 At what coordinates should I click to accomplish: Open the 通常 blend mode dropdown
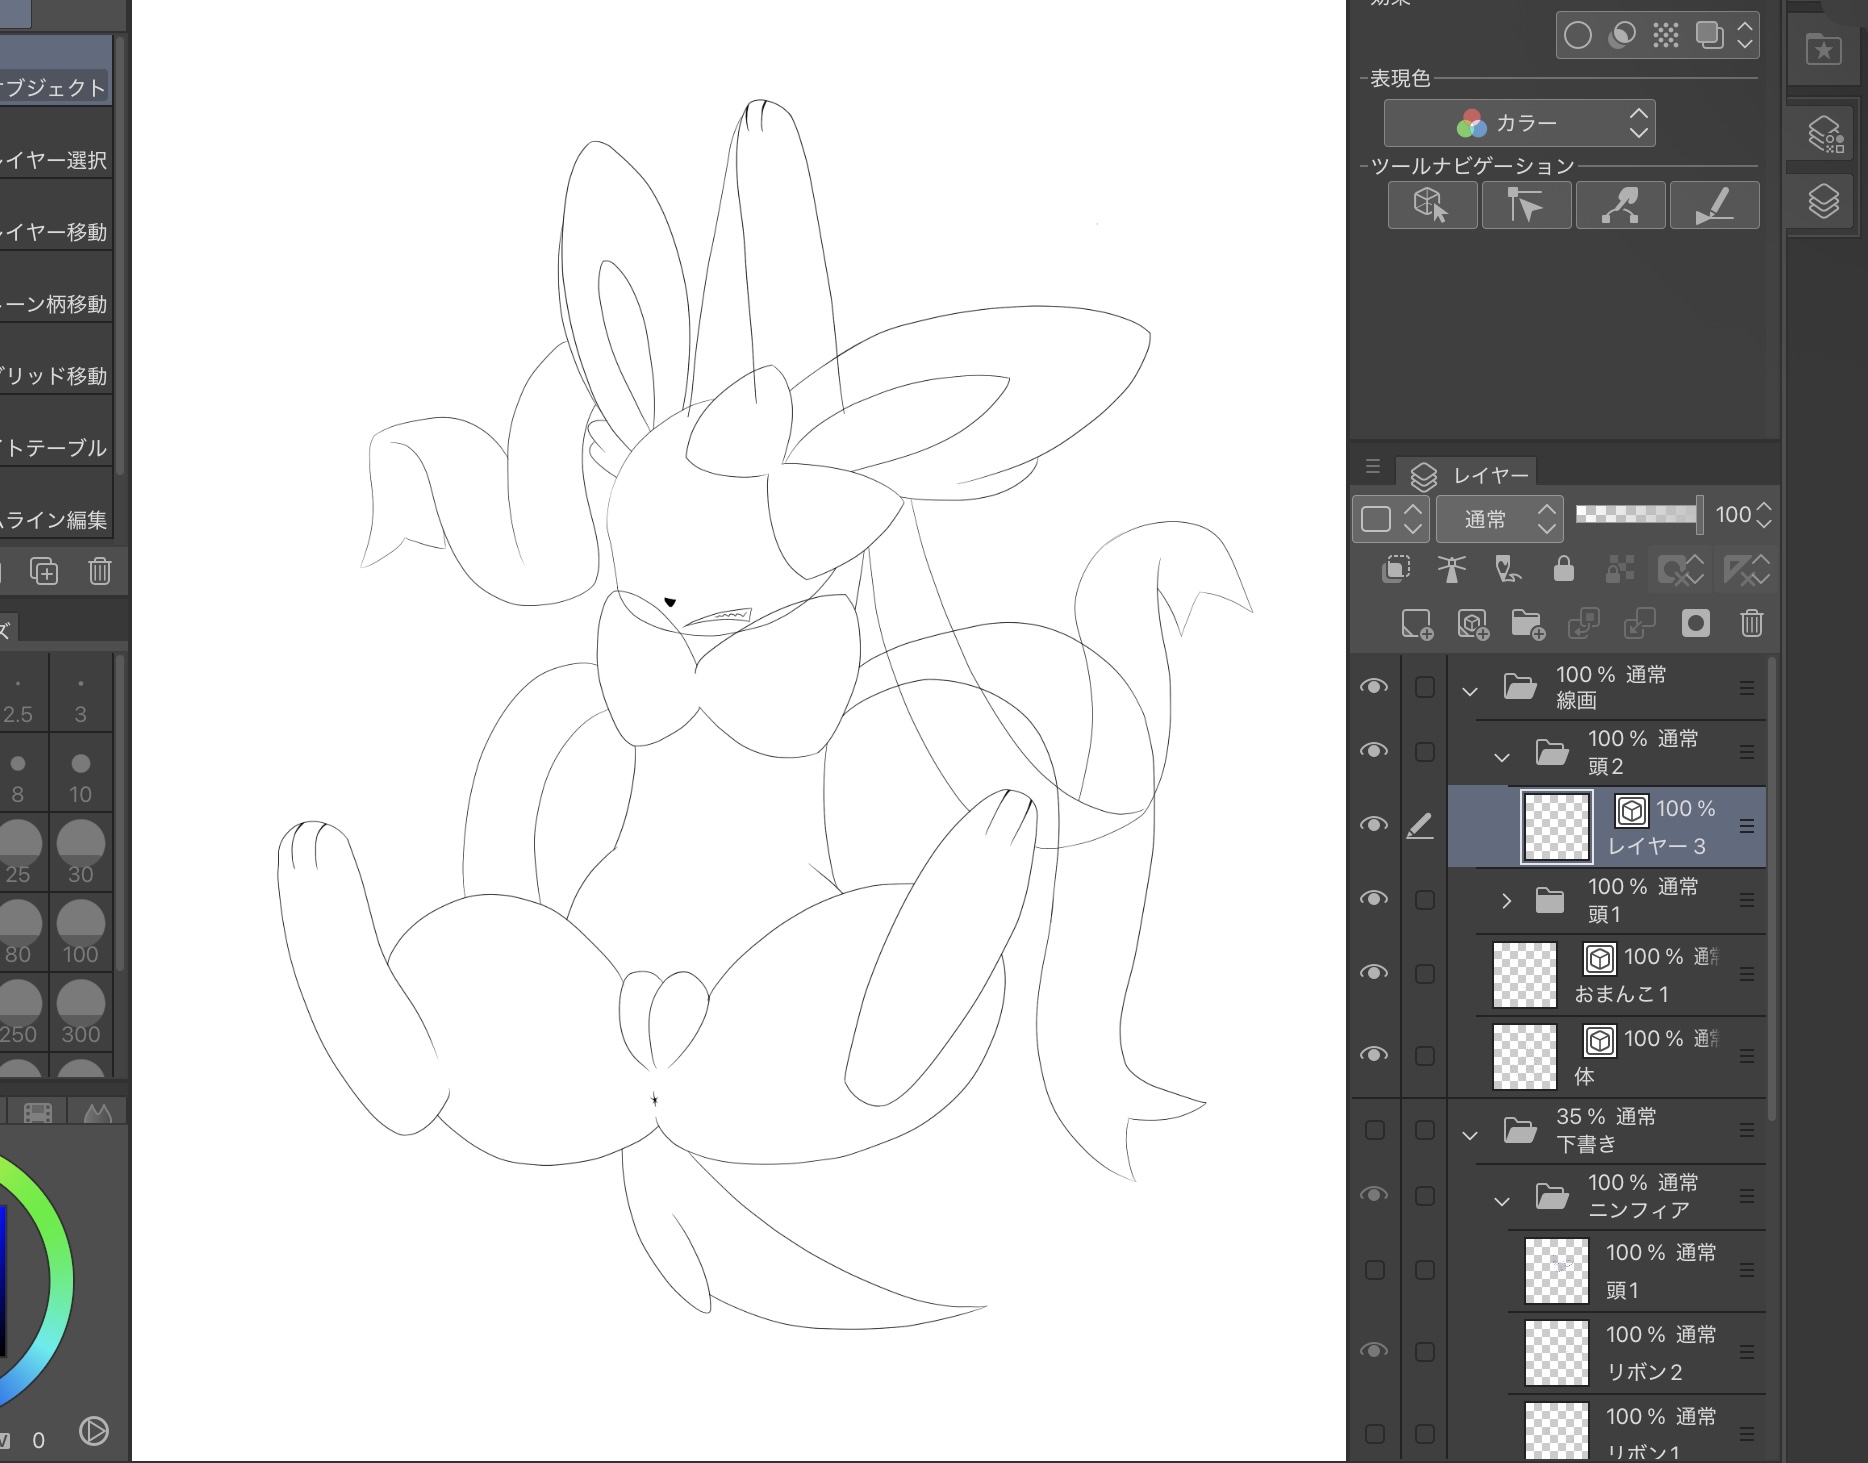[1498, 518]
